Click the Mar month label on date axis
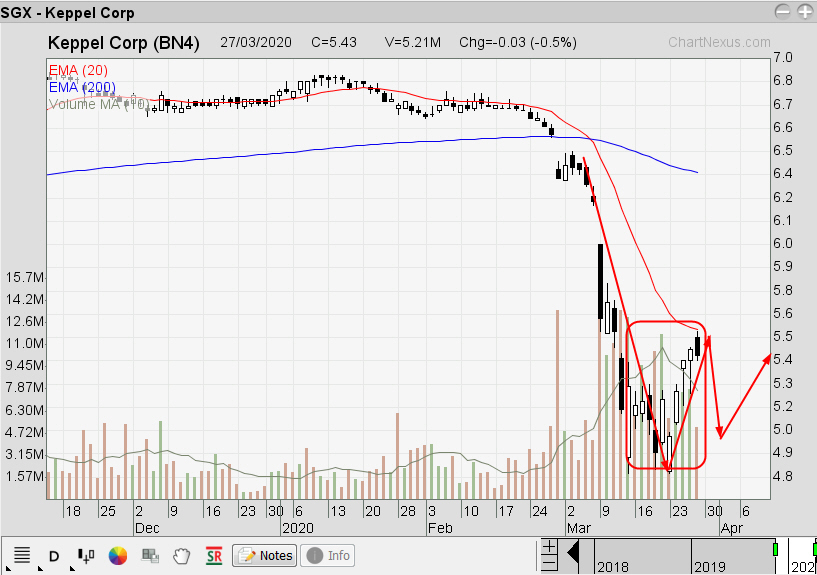 pyautogui.click(x=579, y=528)
